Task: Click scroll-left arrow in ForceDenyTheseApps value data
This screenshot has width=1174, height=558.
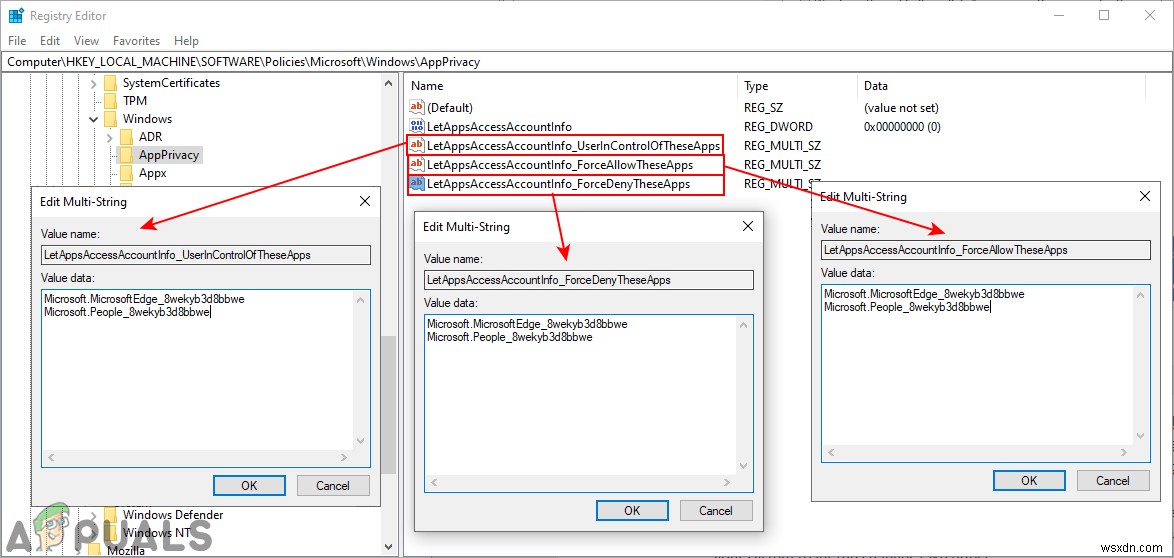Action: pyautogui.click(x=434, y=482)
